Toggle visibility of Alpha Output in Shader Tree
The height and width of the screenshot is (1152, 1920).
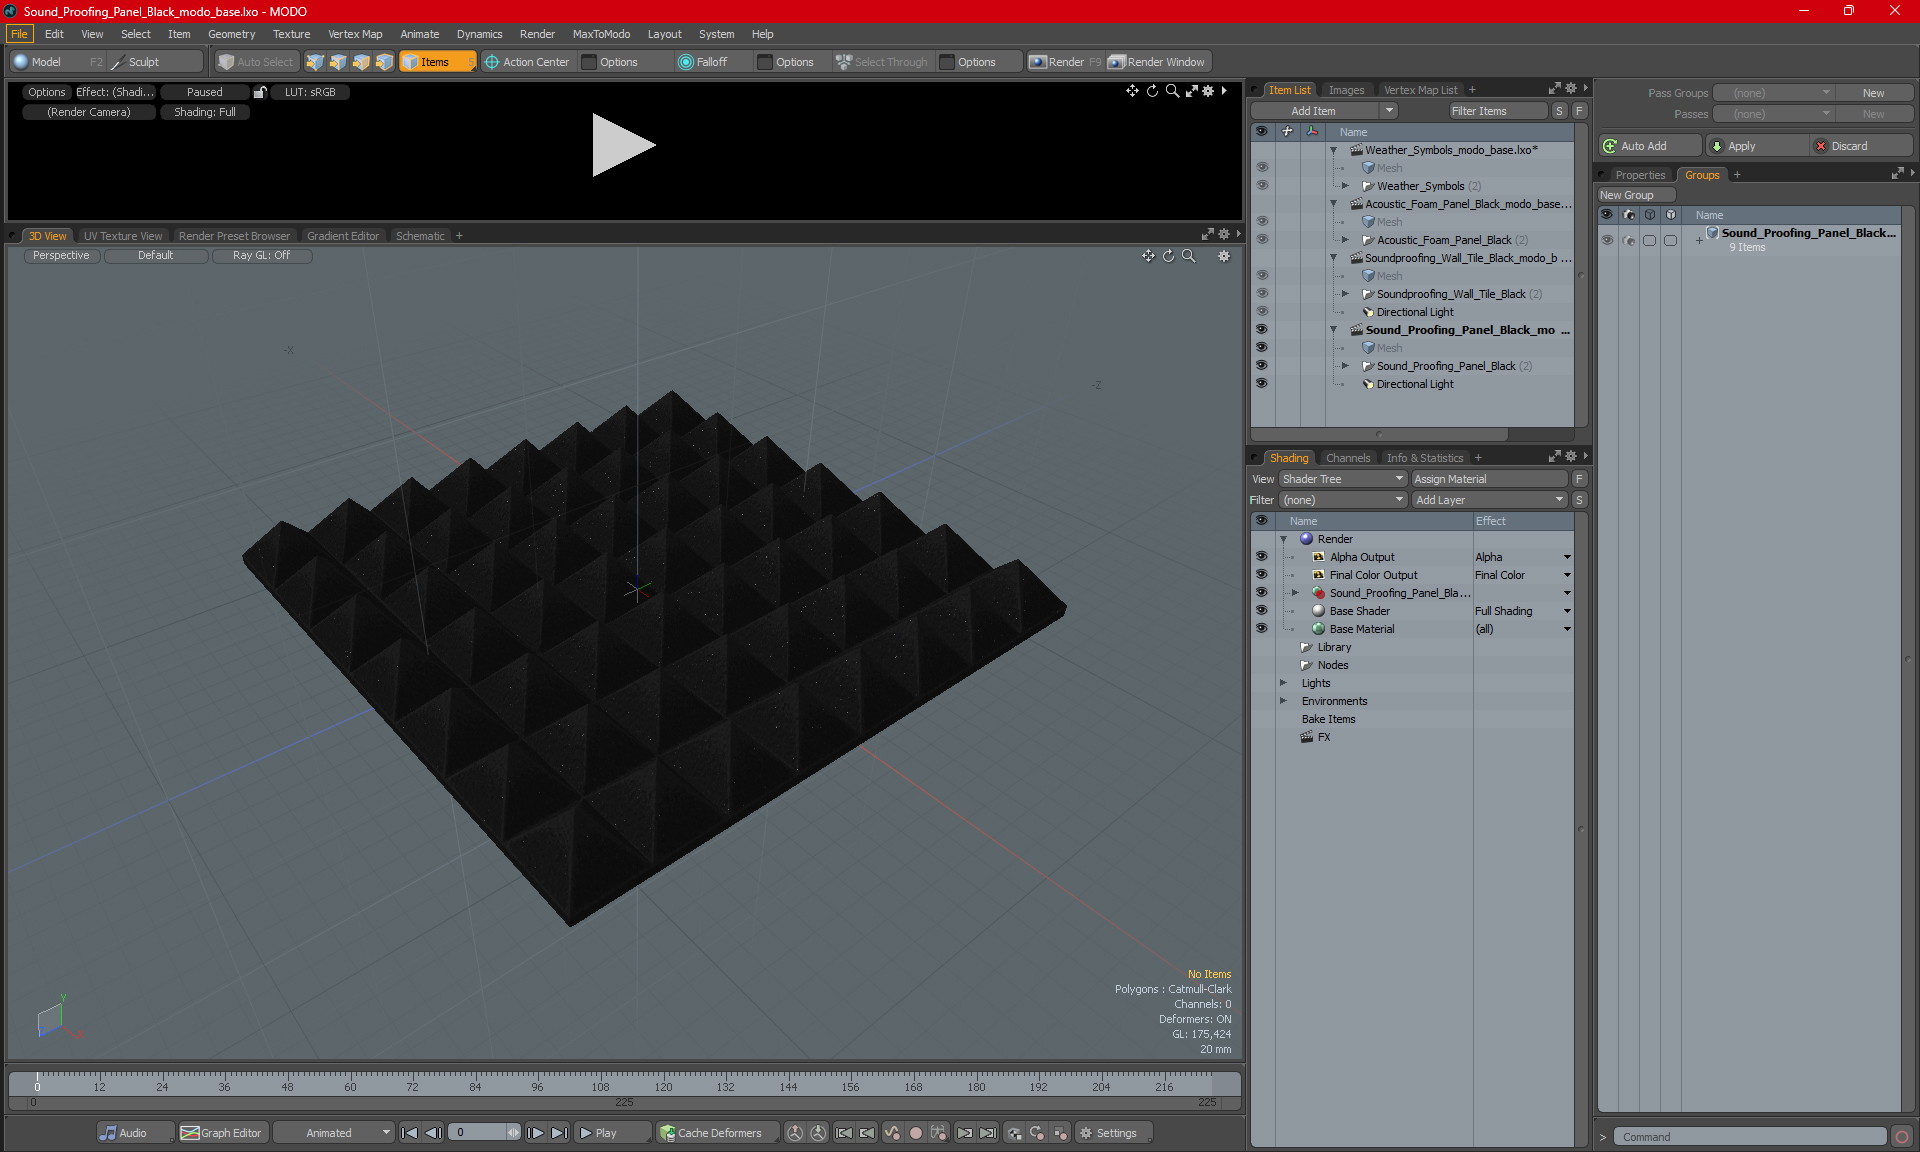point(1262,557)
